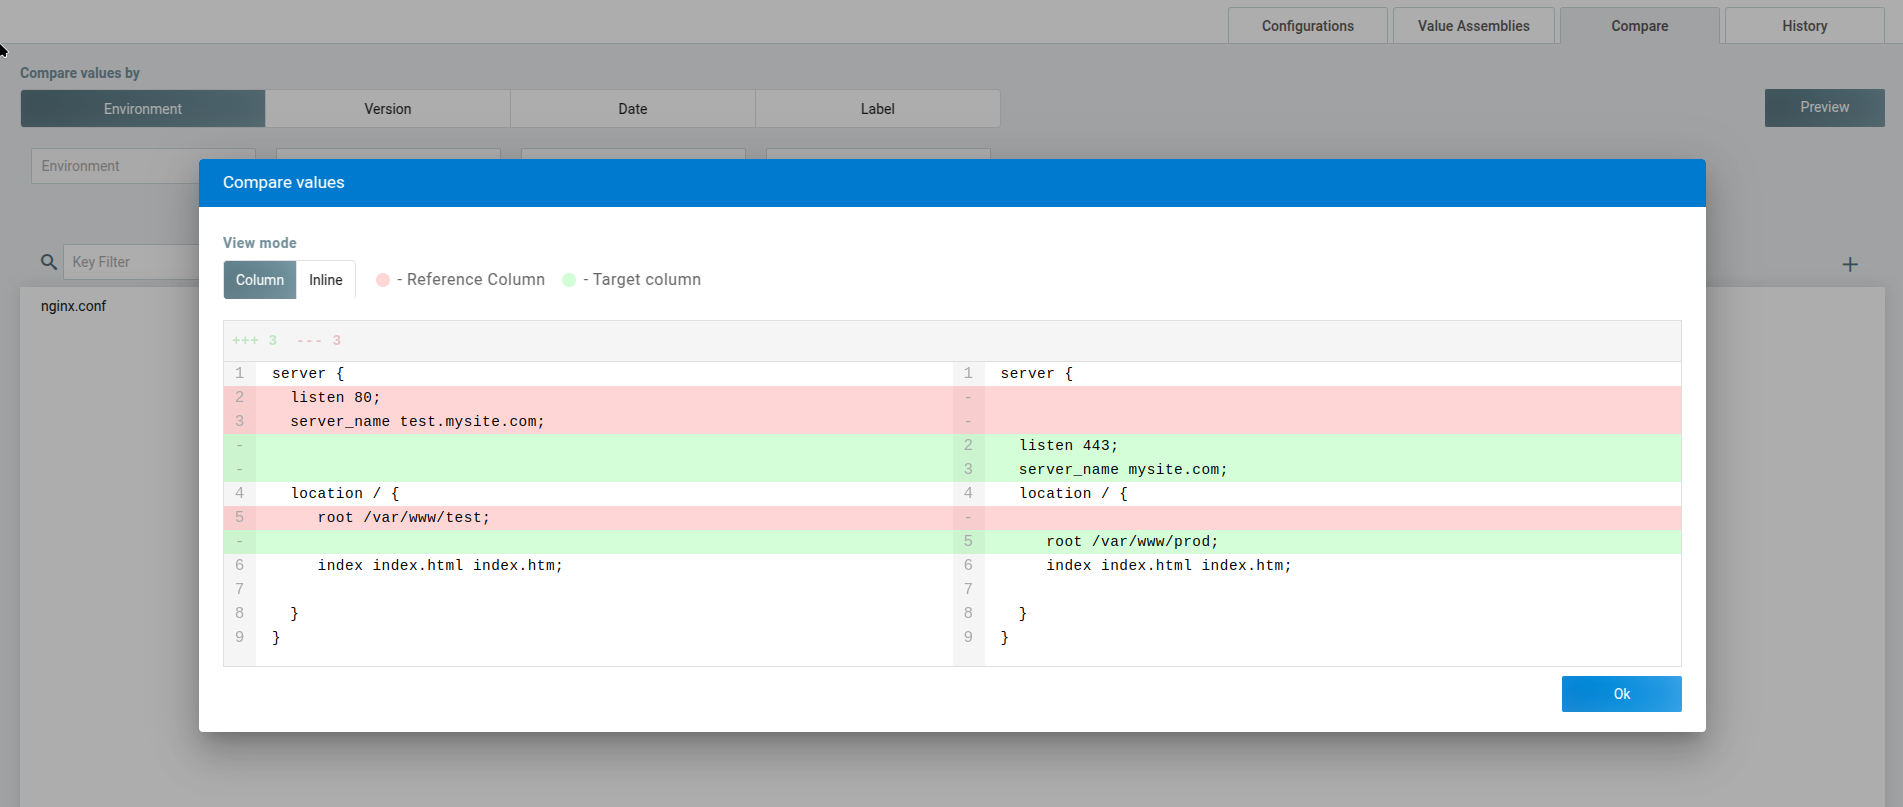Image resolution: width=1903 pixels, height=807 pixels.
Task: Compare values by Label
Action: point(878,109)
